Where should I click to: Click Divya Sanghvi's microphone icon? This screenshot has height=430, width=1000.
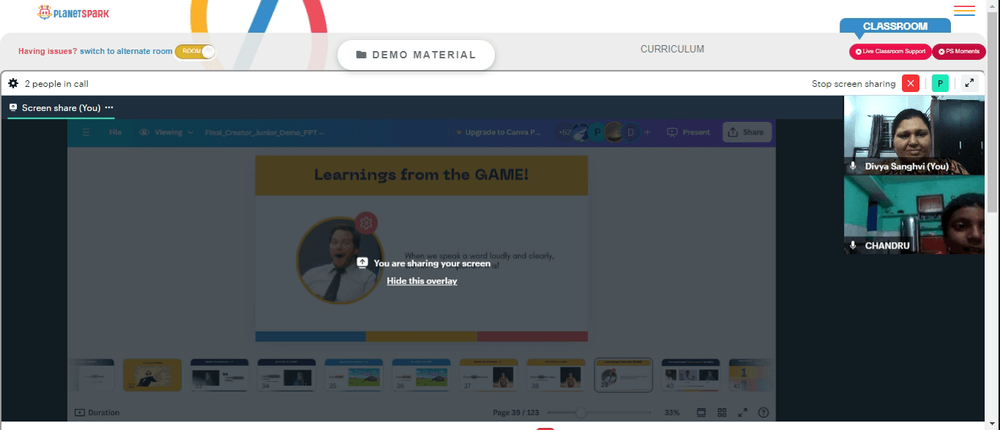(853, 166)
